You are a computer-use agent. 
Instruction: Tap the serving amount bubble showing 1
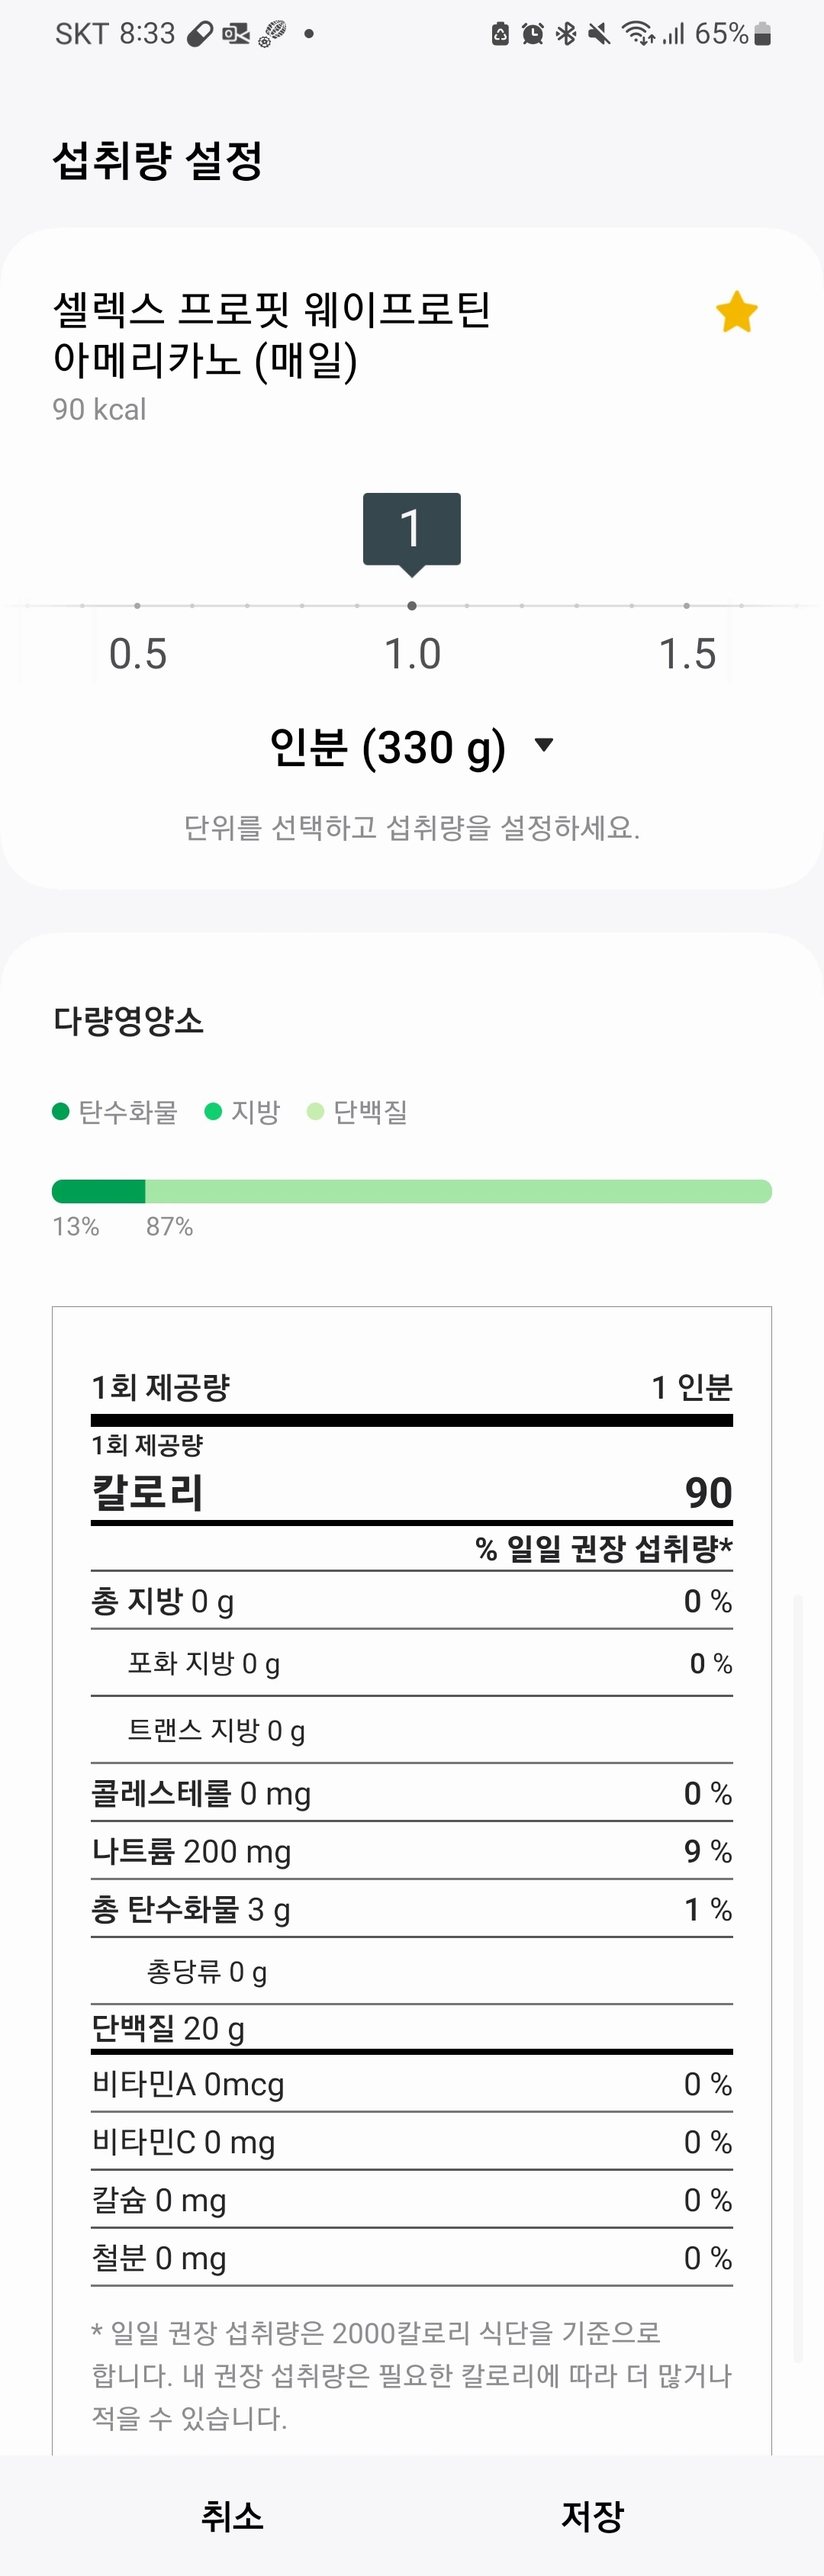pyautogui.click(x=411, y=527)
